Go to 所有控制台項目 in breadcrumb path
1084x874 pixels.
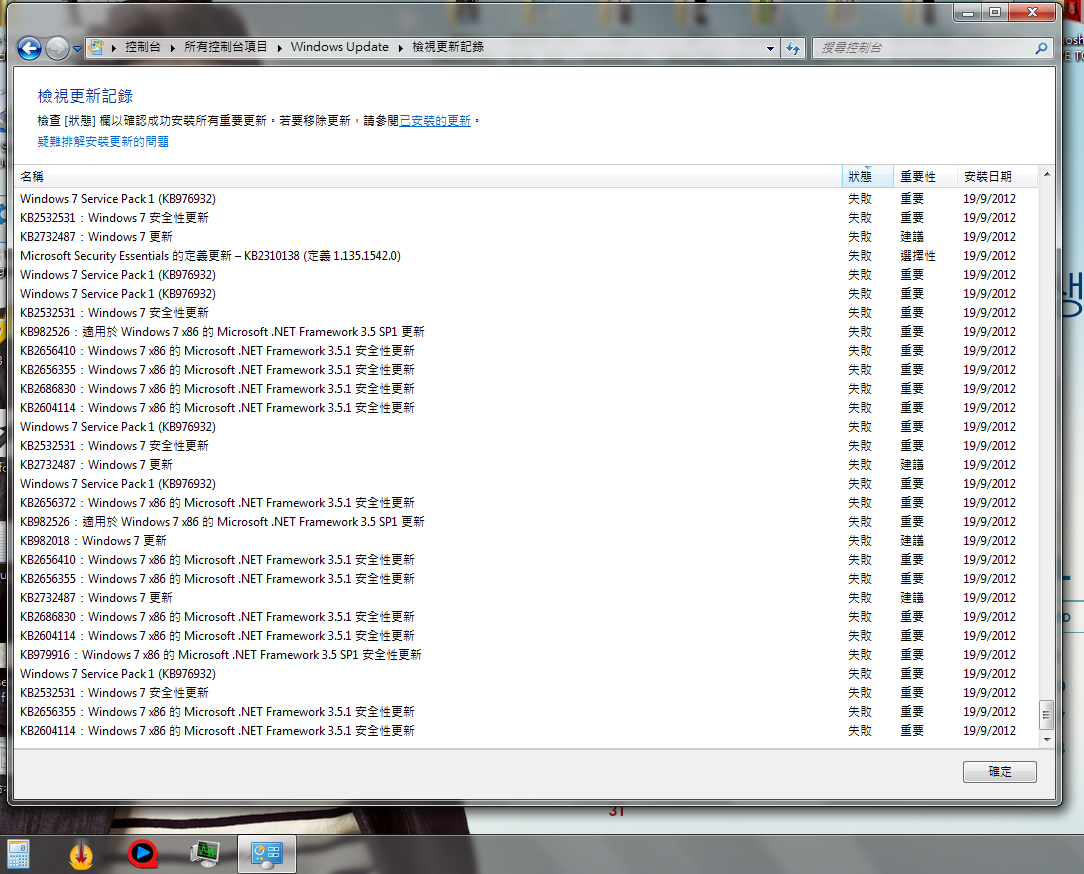coord(226,47)
